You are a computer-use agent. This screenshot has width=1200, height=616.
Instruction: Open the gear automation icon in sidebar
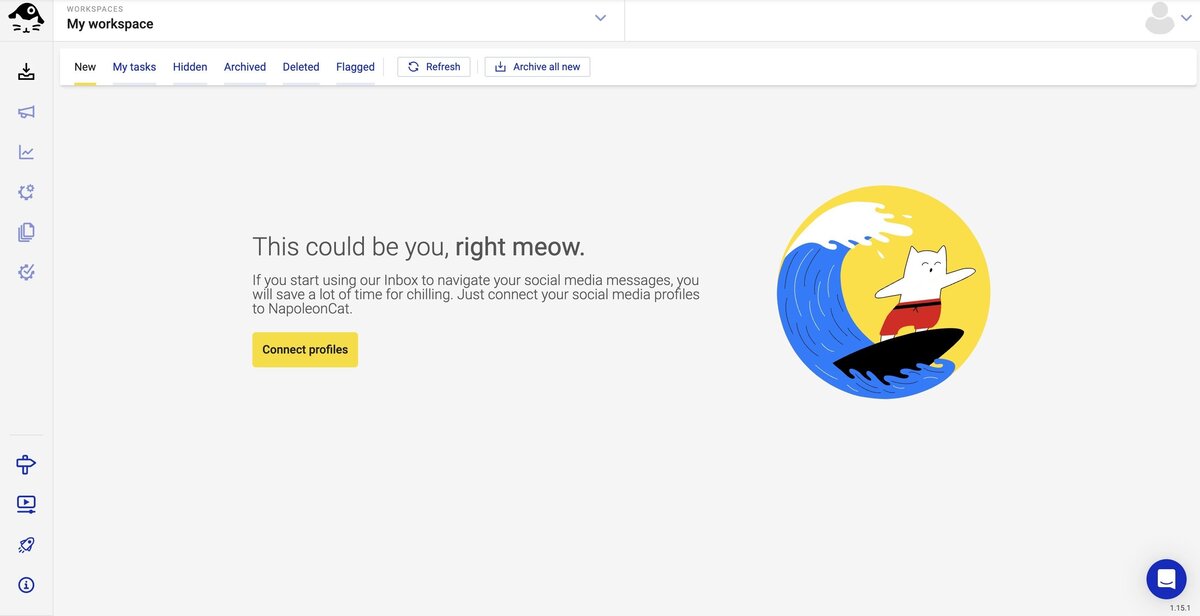pos(26,192)
